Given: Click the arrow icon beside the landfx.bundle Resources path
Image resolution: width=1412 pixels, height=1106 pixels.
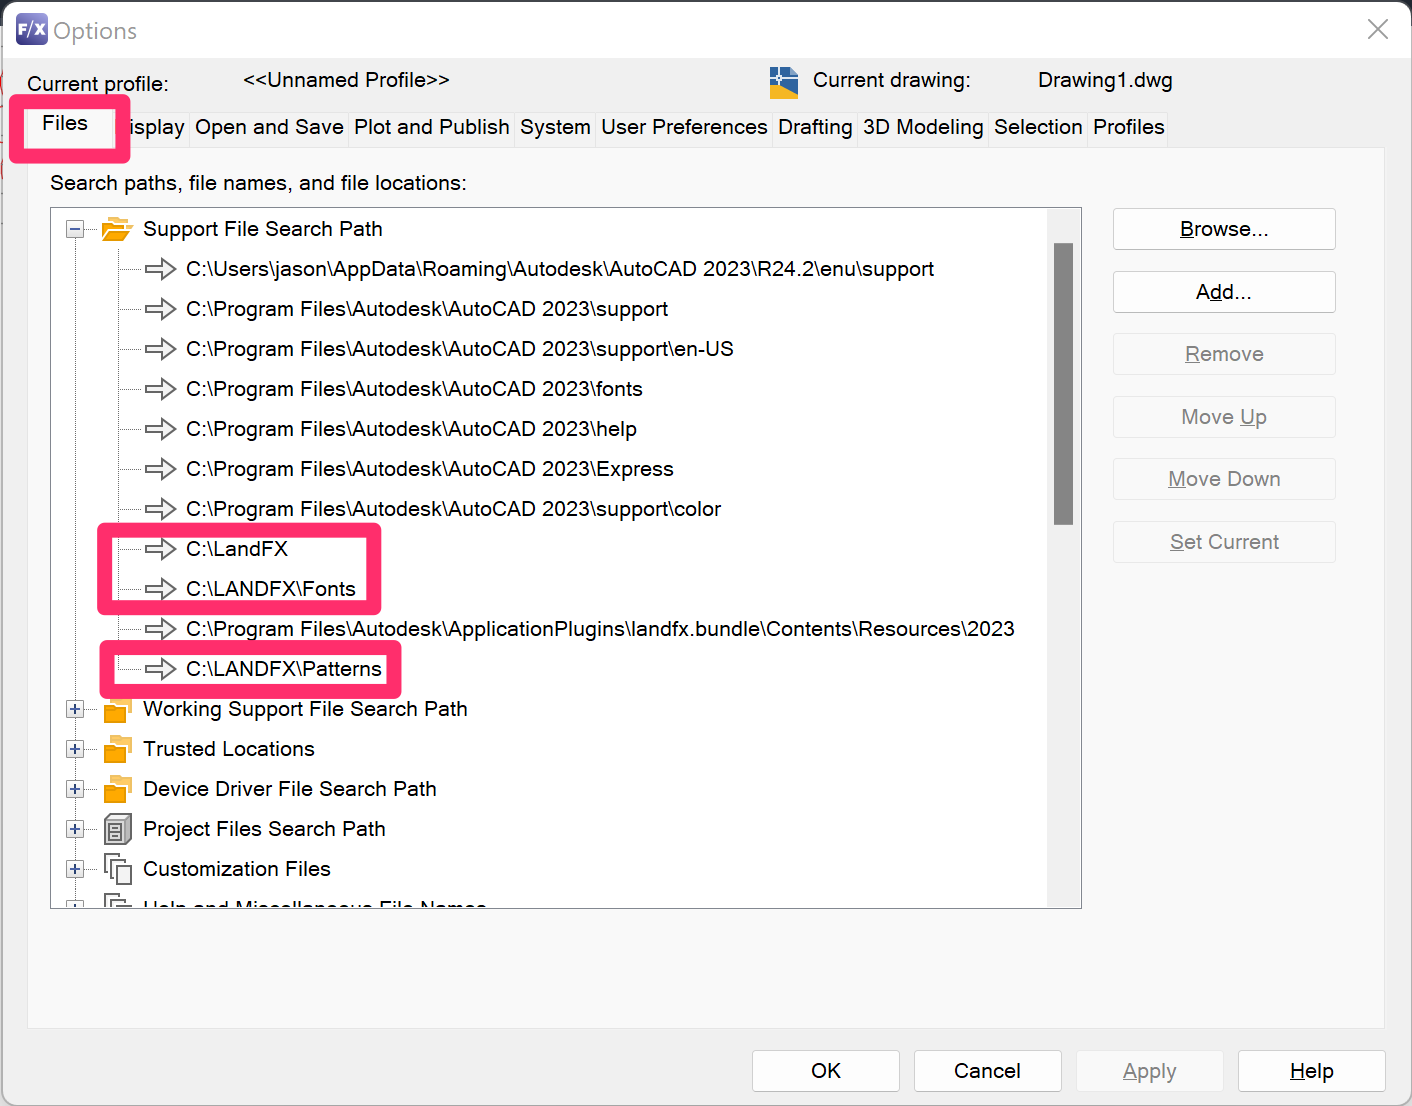Looking at the screenshot, I should [160, 629].
